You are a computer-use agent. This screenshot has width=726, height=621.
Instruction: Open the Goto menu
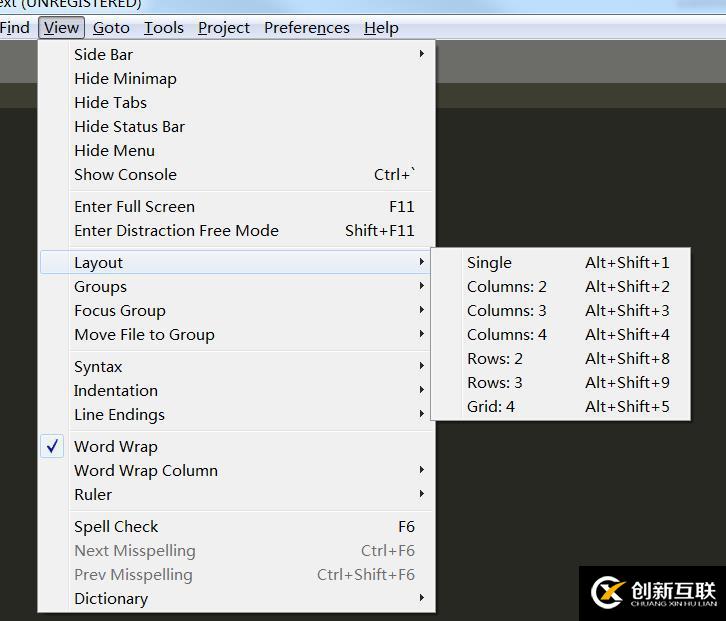(111, 28)
